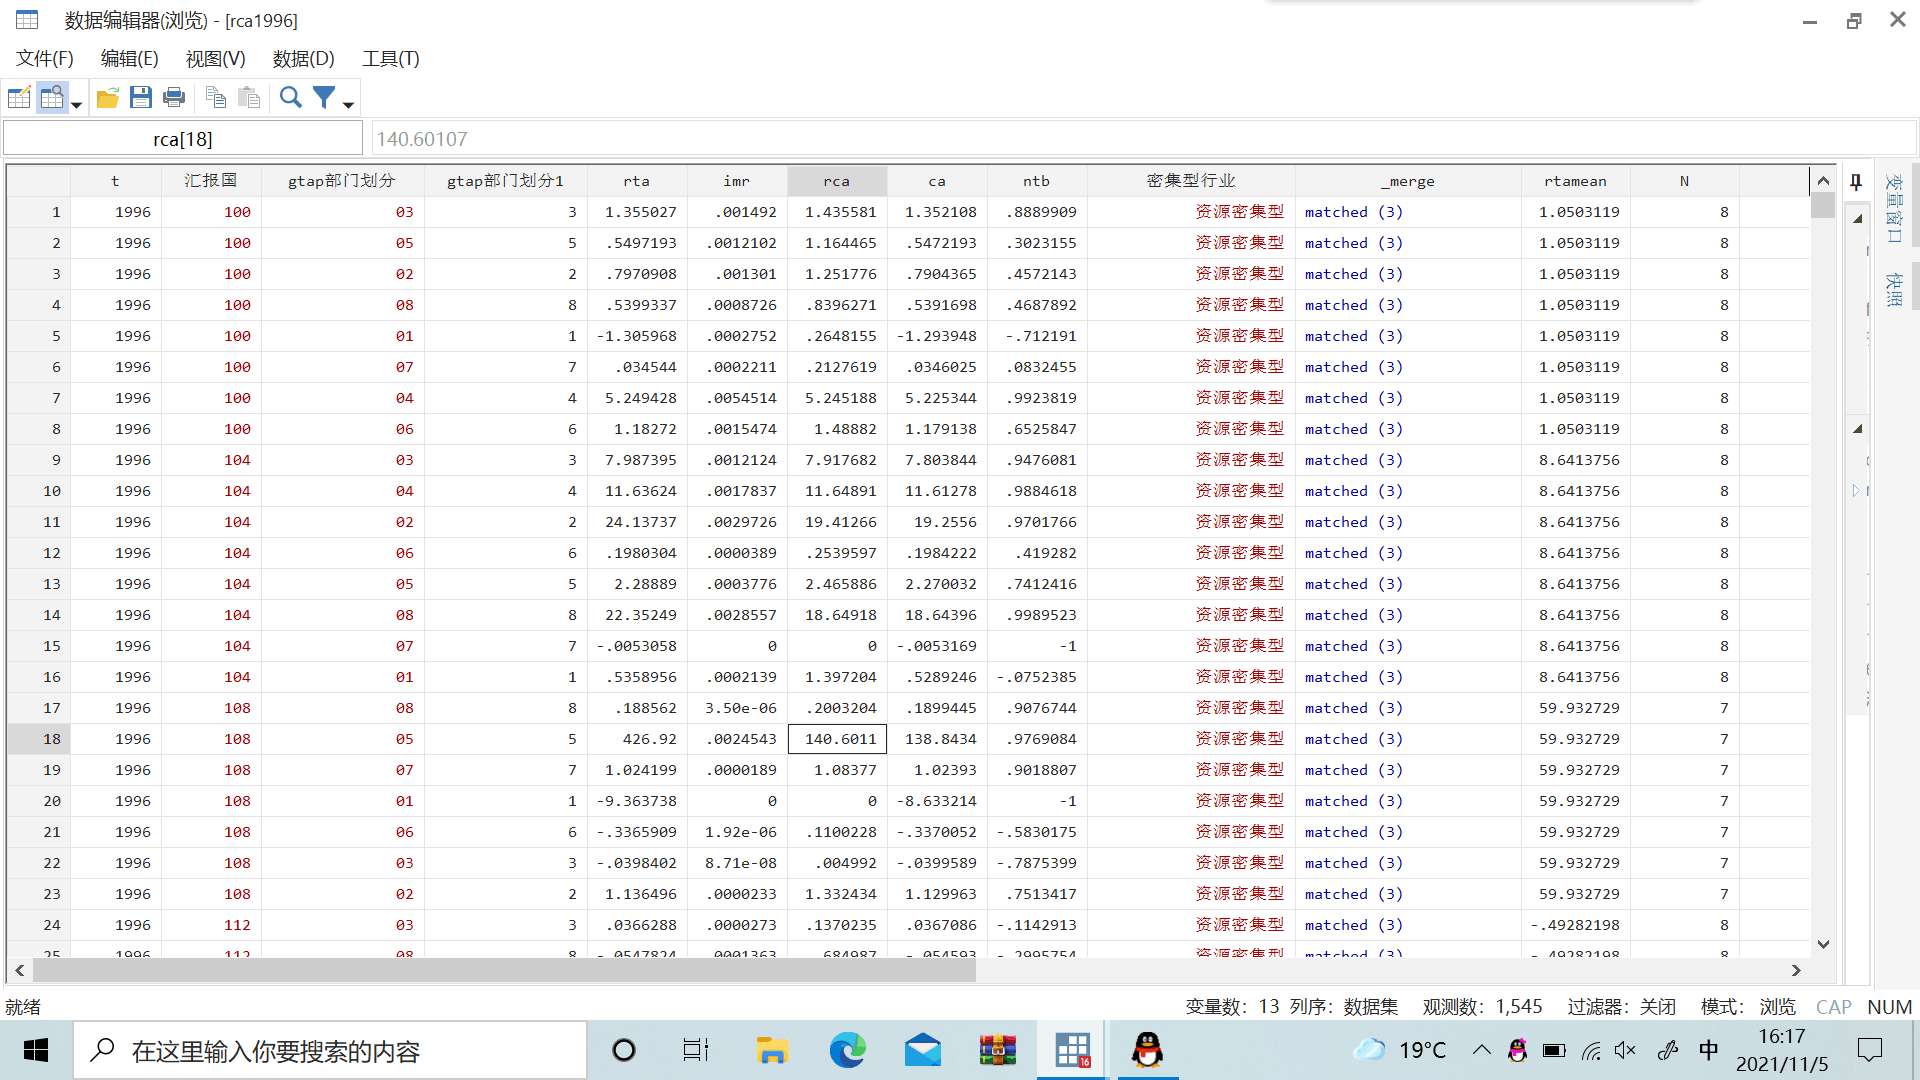The width and height of the screenshot is (1920, 1080).
Task: Click the save dataset icon
Action: pyautogui.click(x=140, y=96)
